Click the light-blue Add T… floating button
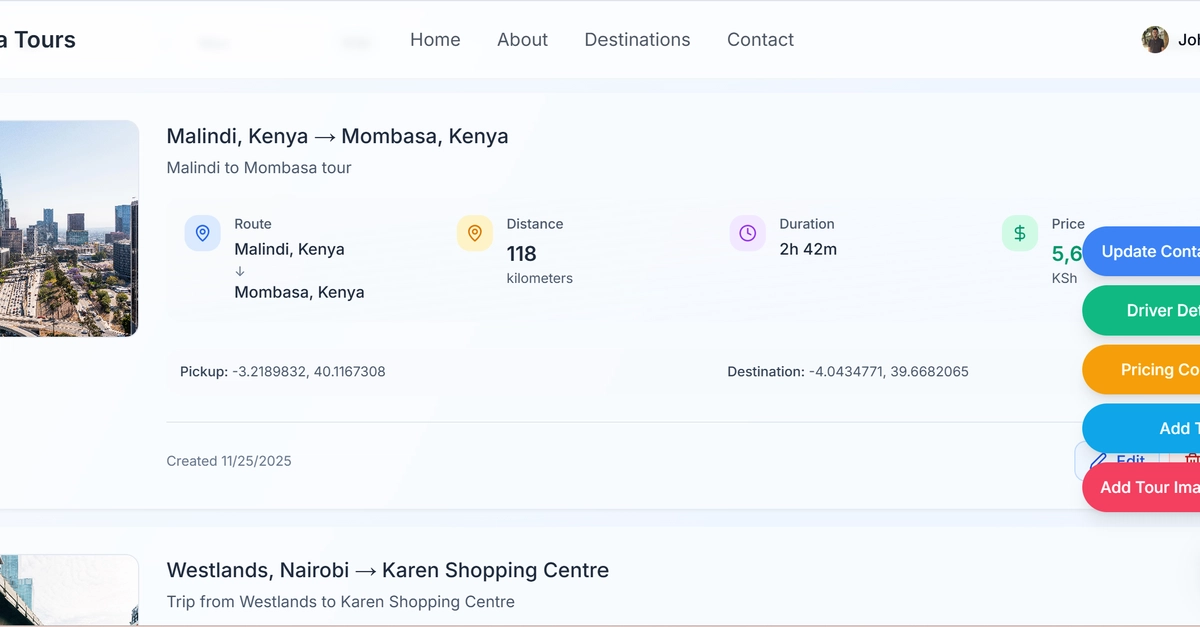 tap(1141, 429)
